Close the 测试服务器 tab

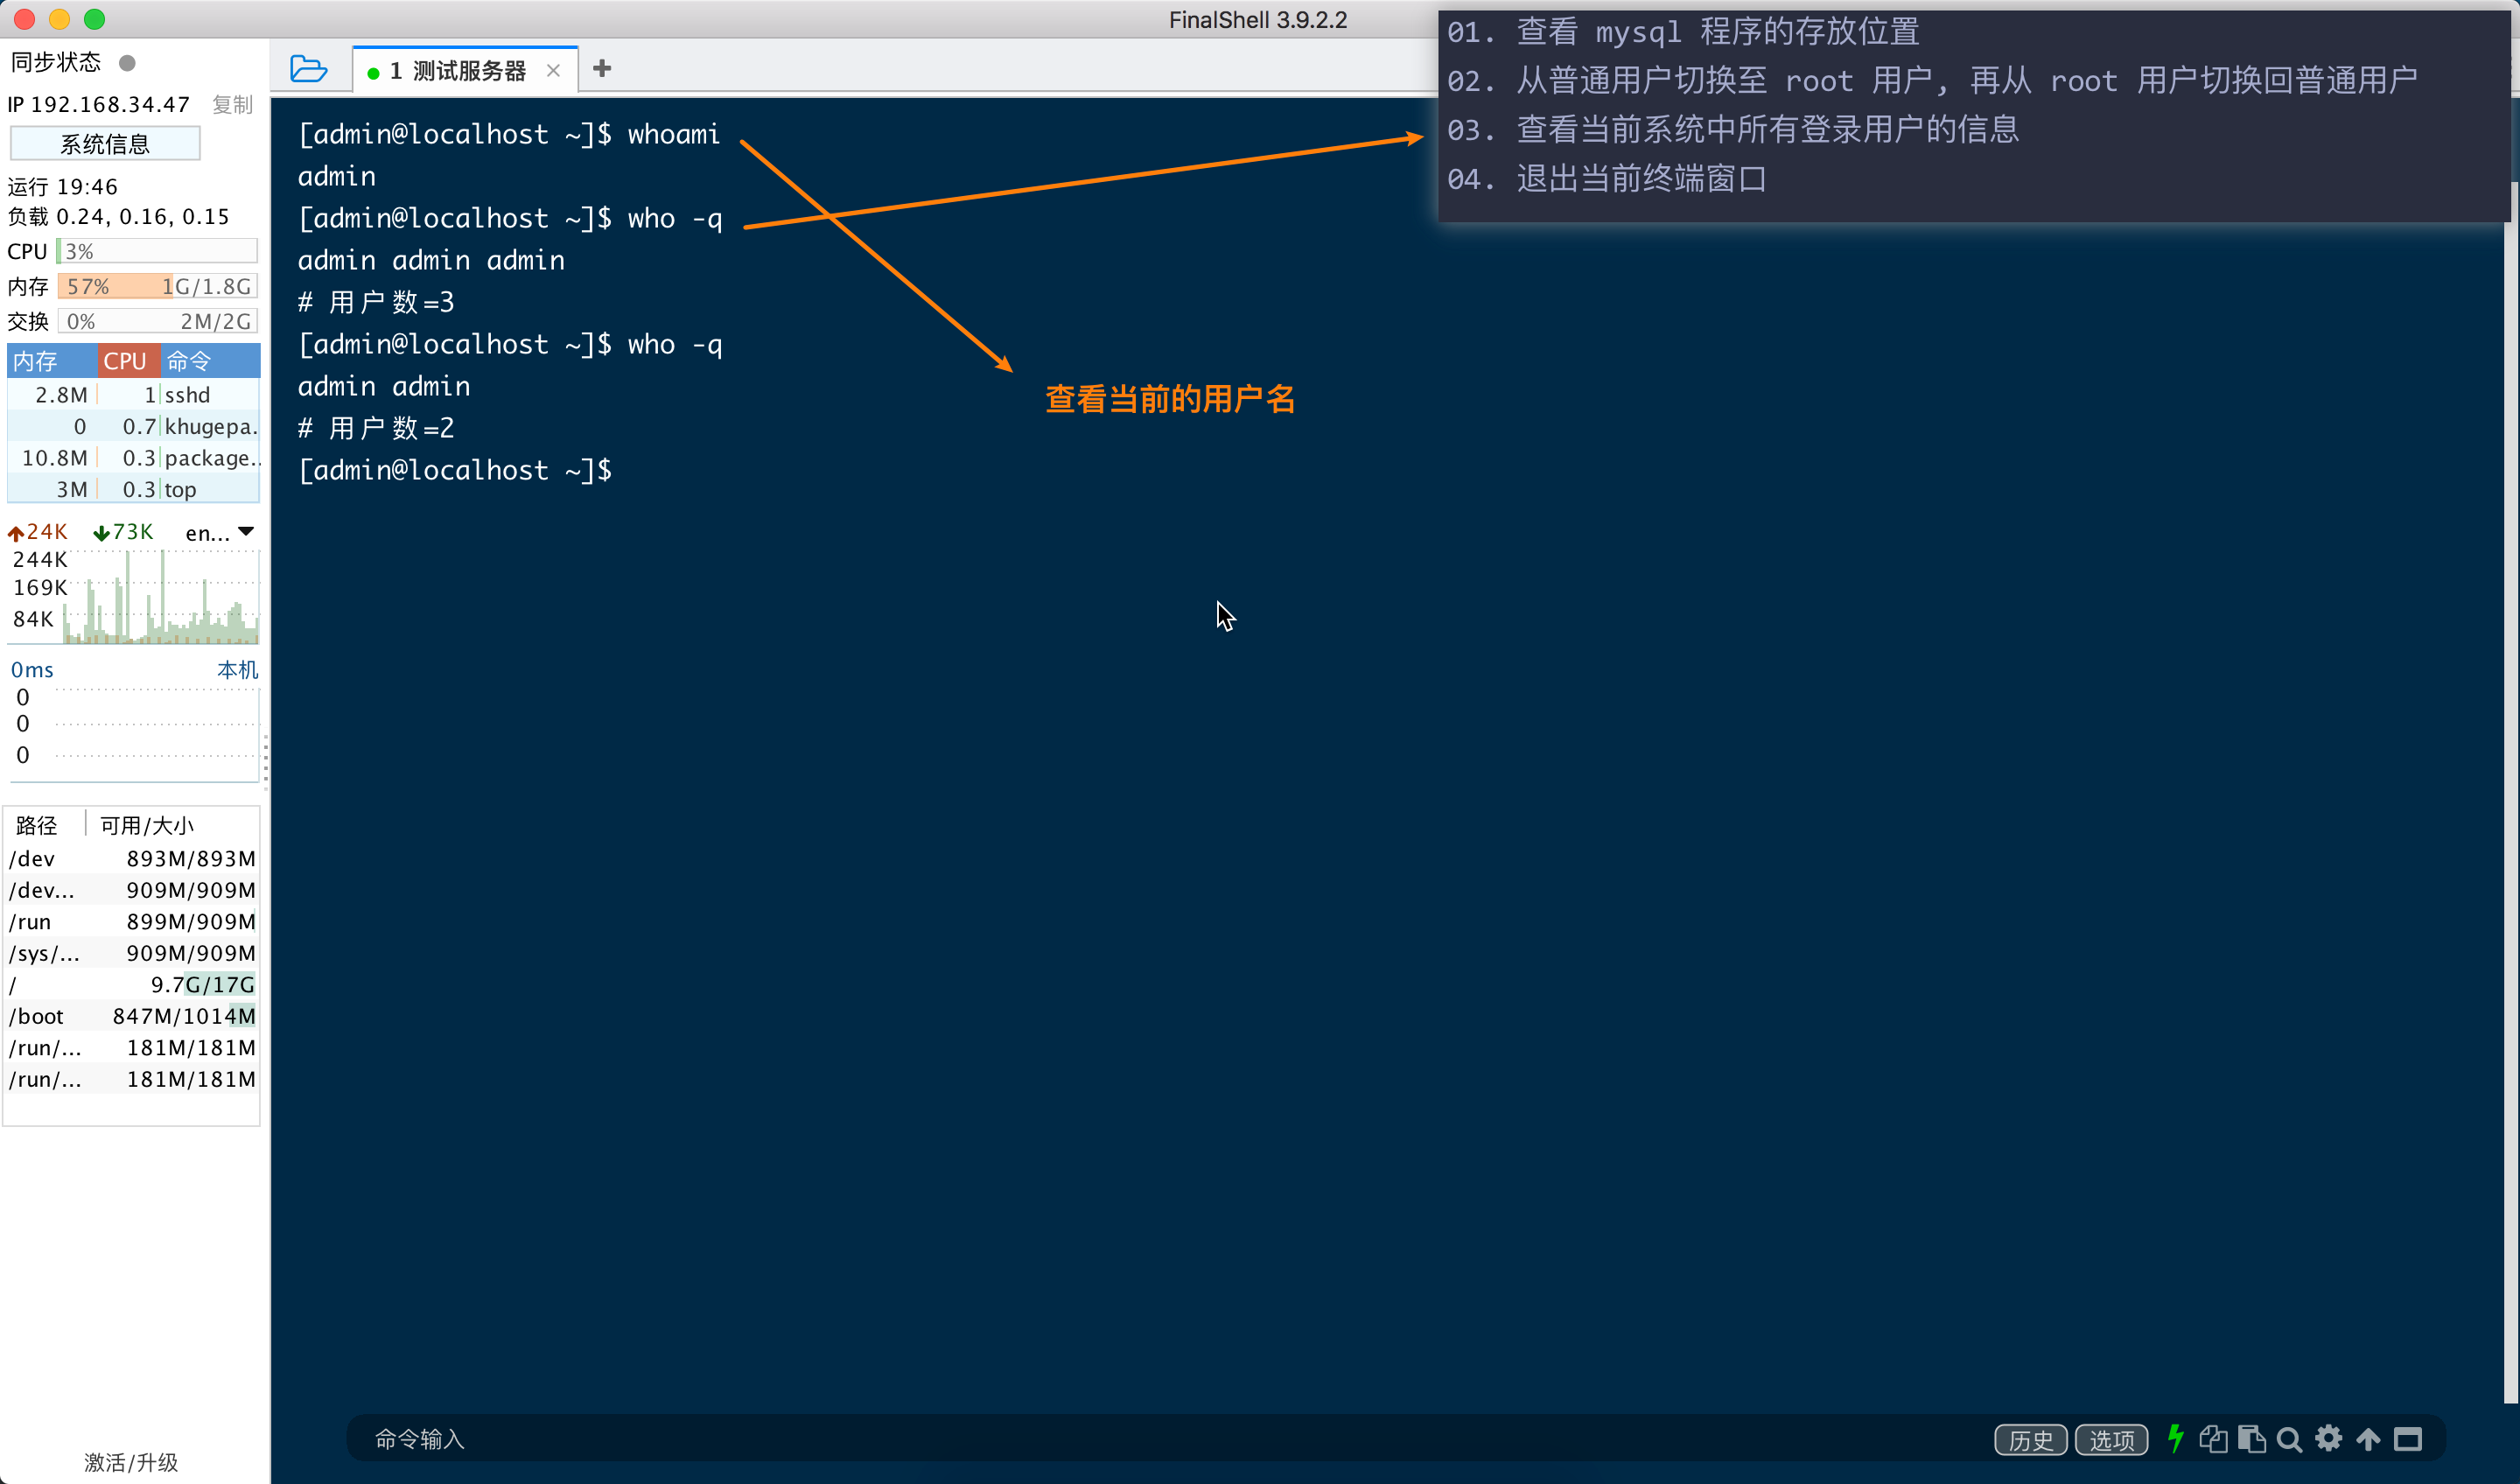[553, 71]
